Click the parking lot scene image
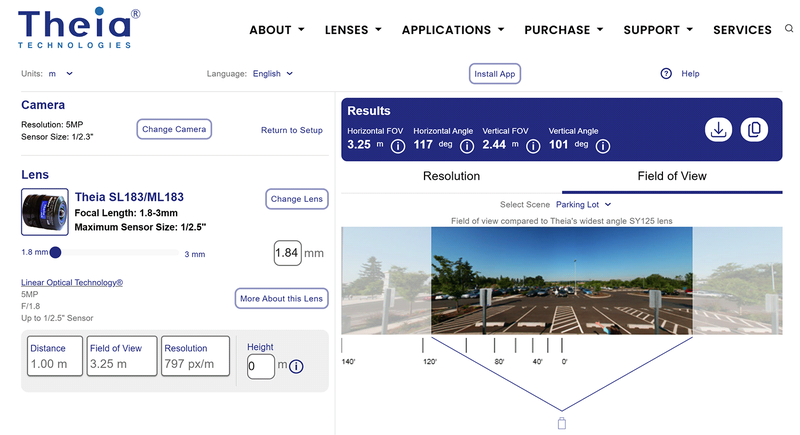This screenshot has width=800, height=435. pyautogui.click(x=562, y=280)
